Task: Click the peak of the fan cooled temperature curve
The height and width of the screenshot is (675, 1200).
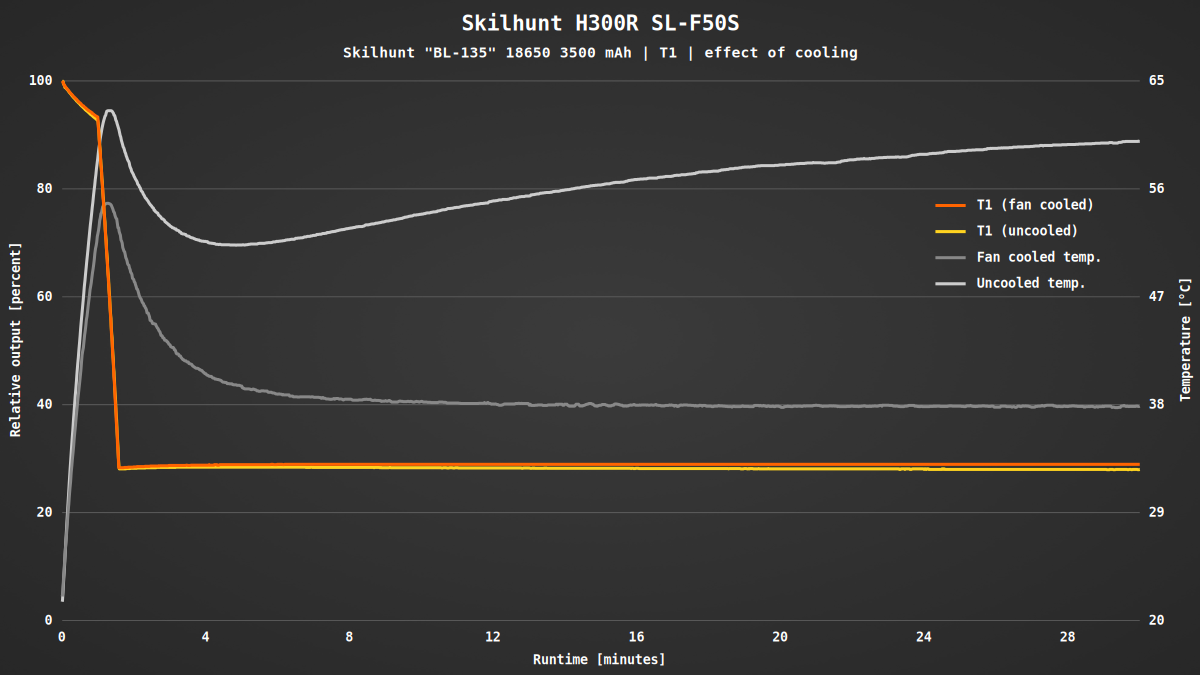Action: [108, 203]
